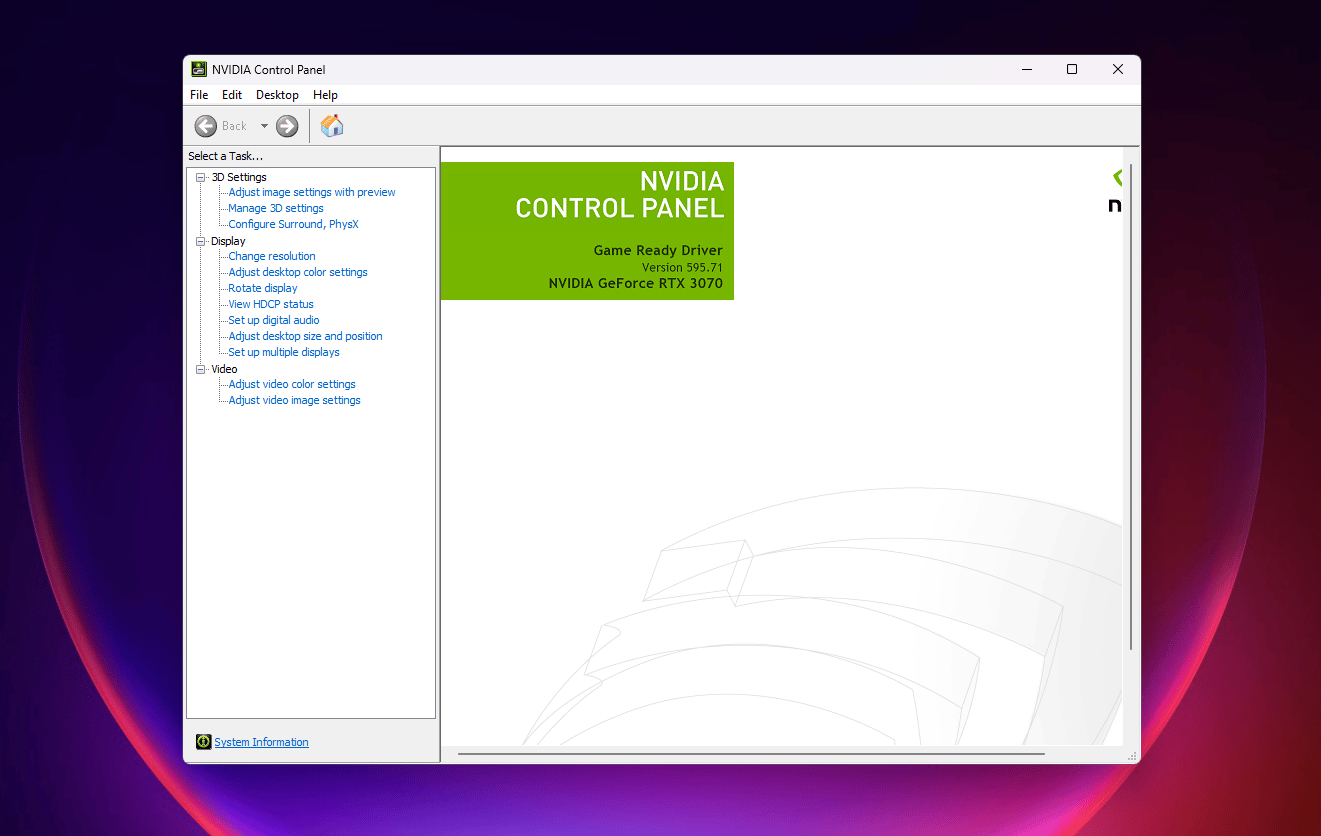
Task: Click the "Select a Task..." header
Action: click(226, 156)
